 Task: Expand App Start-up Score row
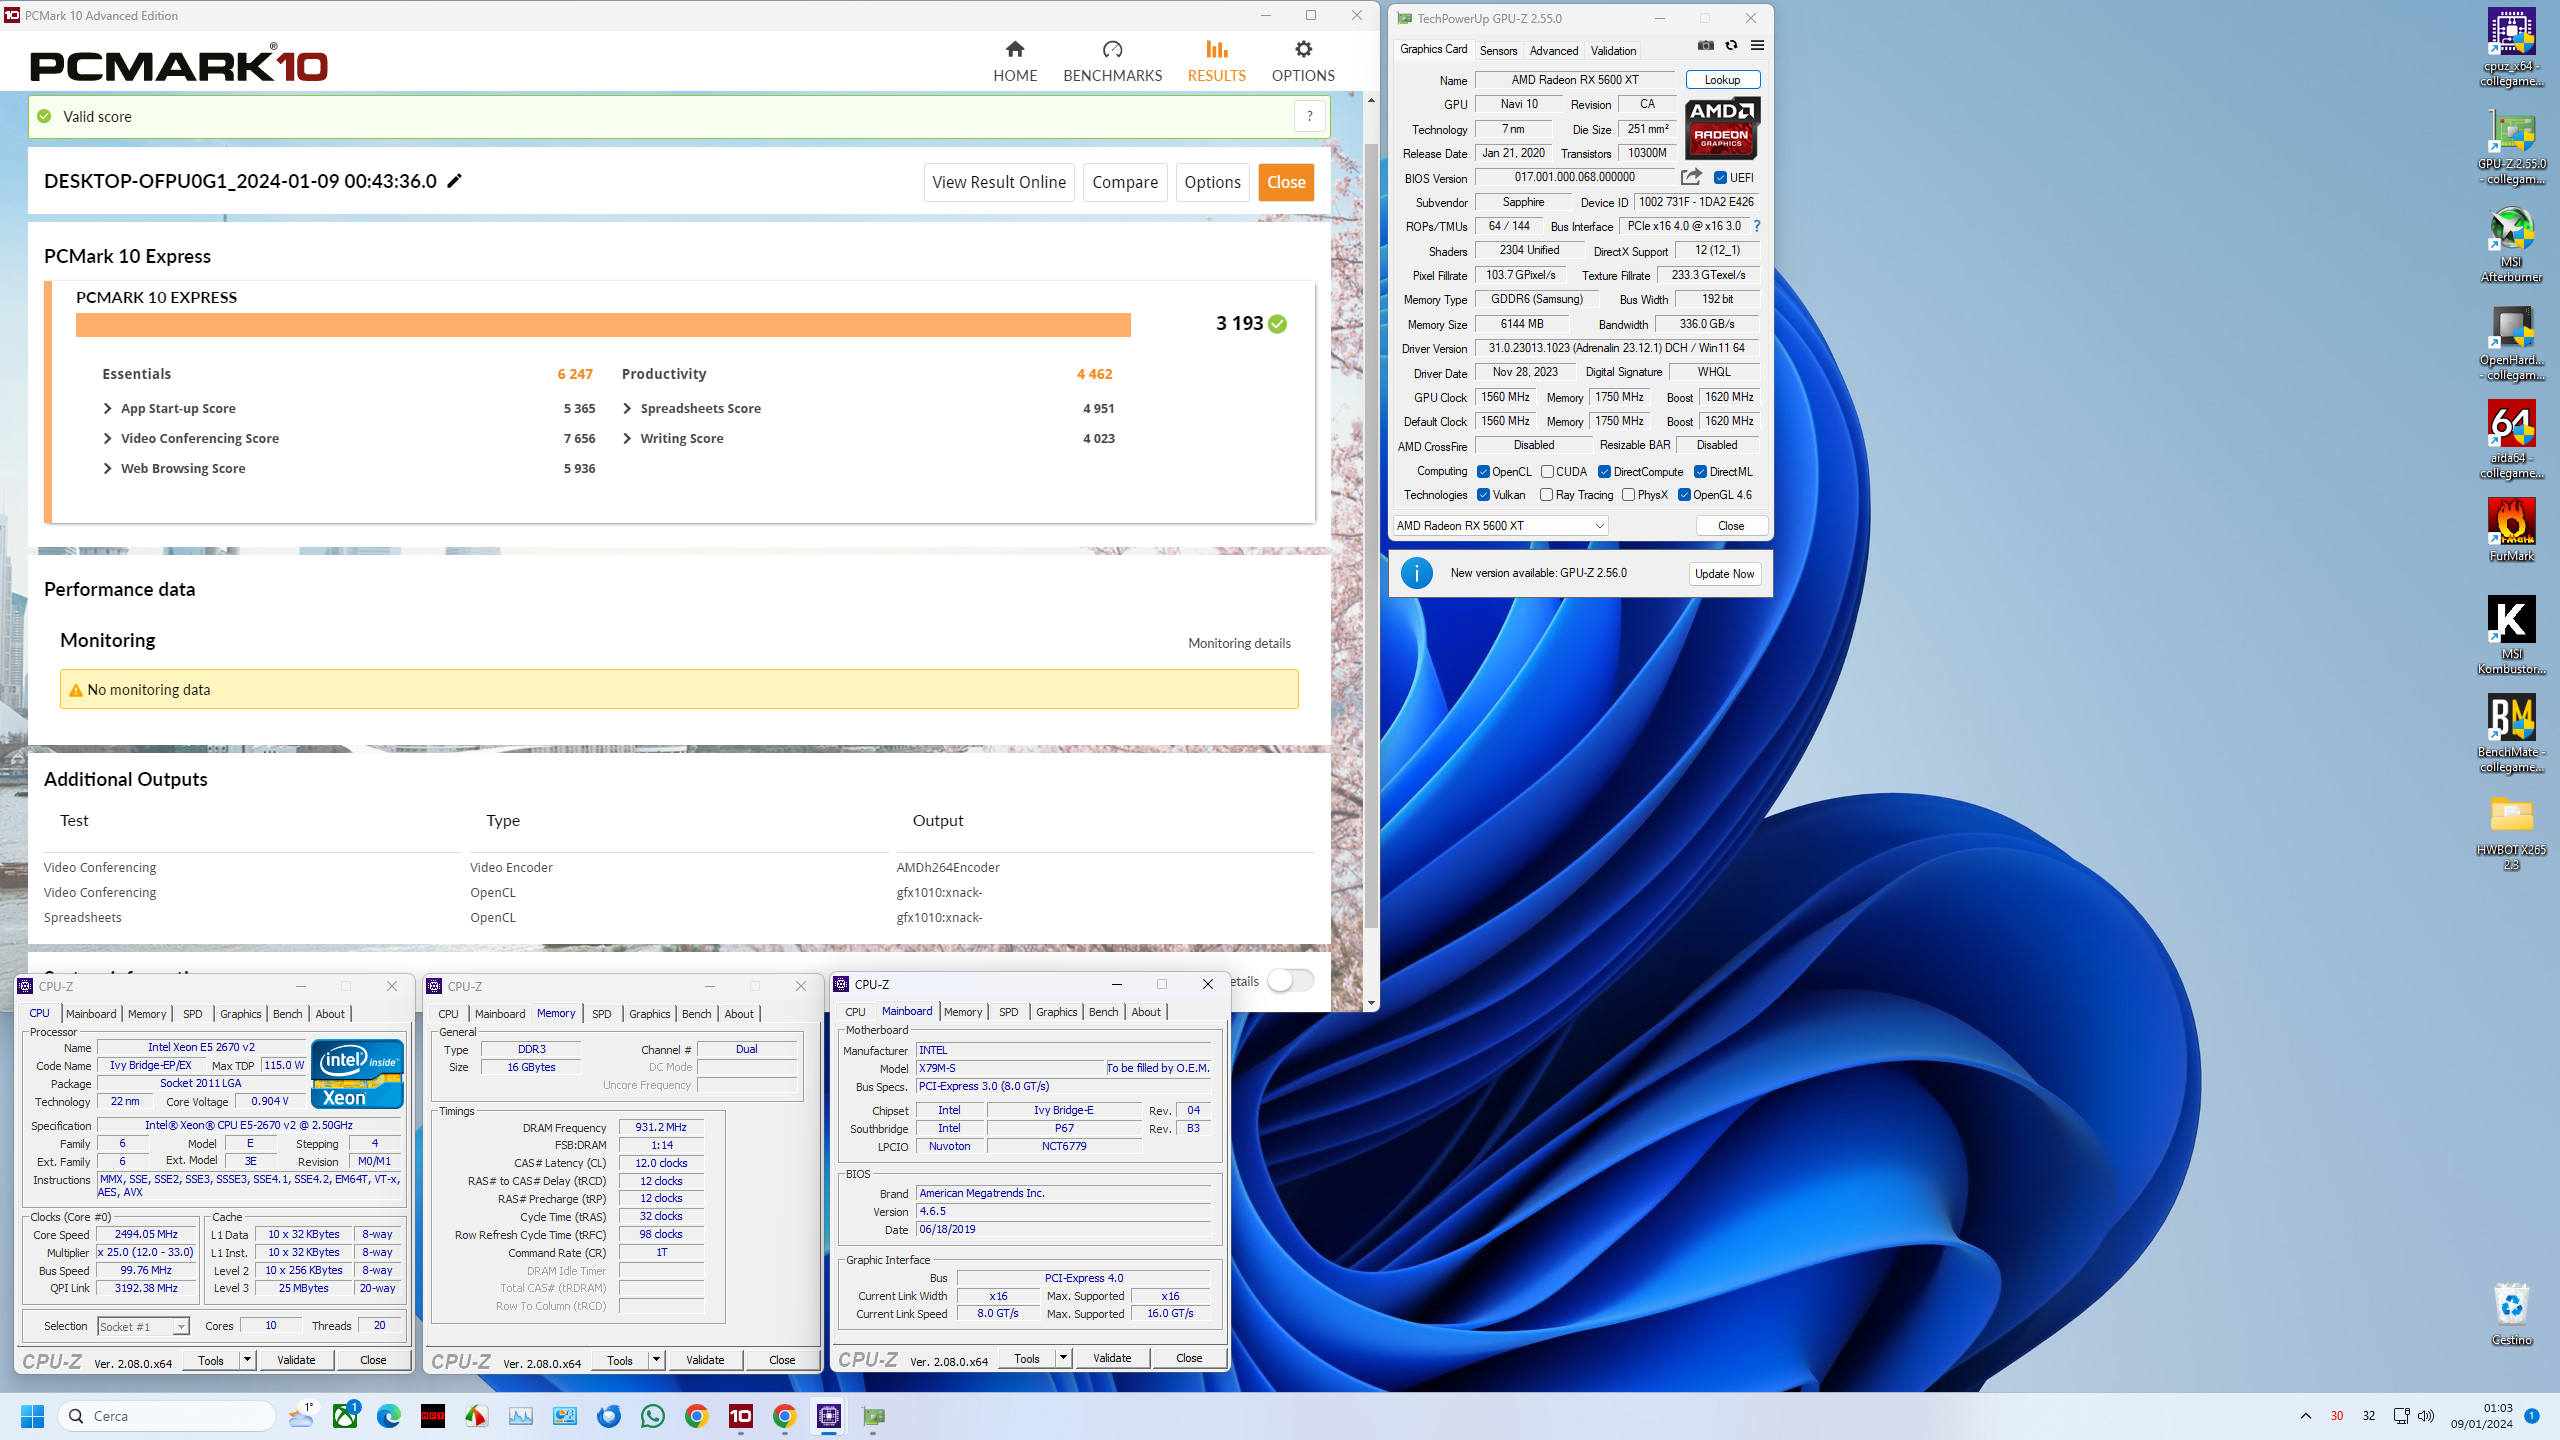pos(107,408)
